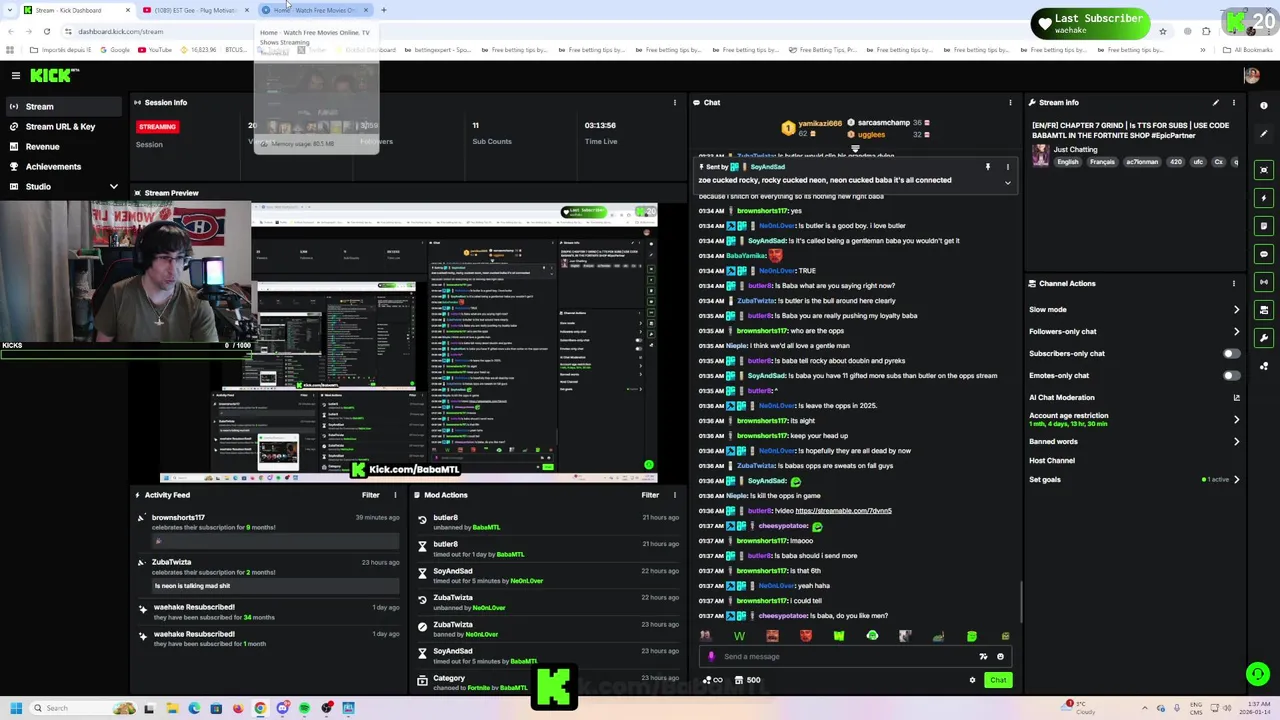Open Channel Actions panel three-dot menu
Viewport: 1280px width, 720px height.
coord(1234,284)
